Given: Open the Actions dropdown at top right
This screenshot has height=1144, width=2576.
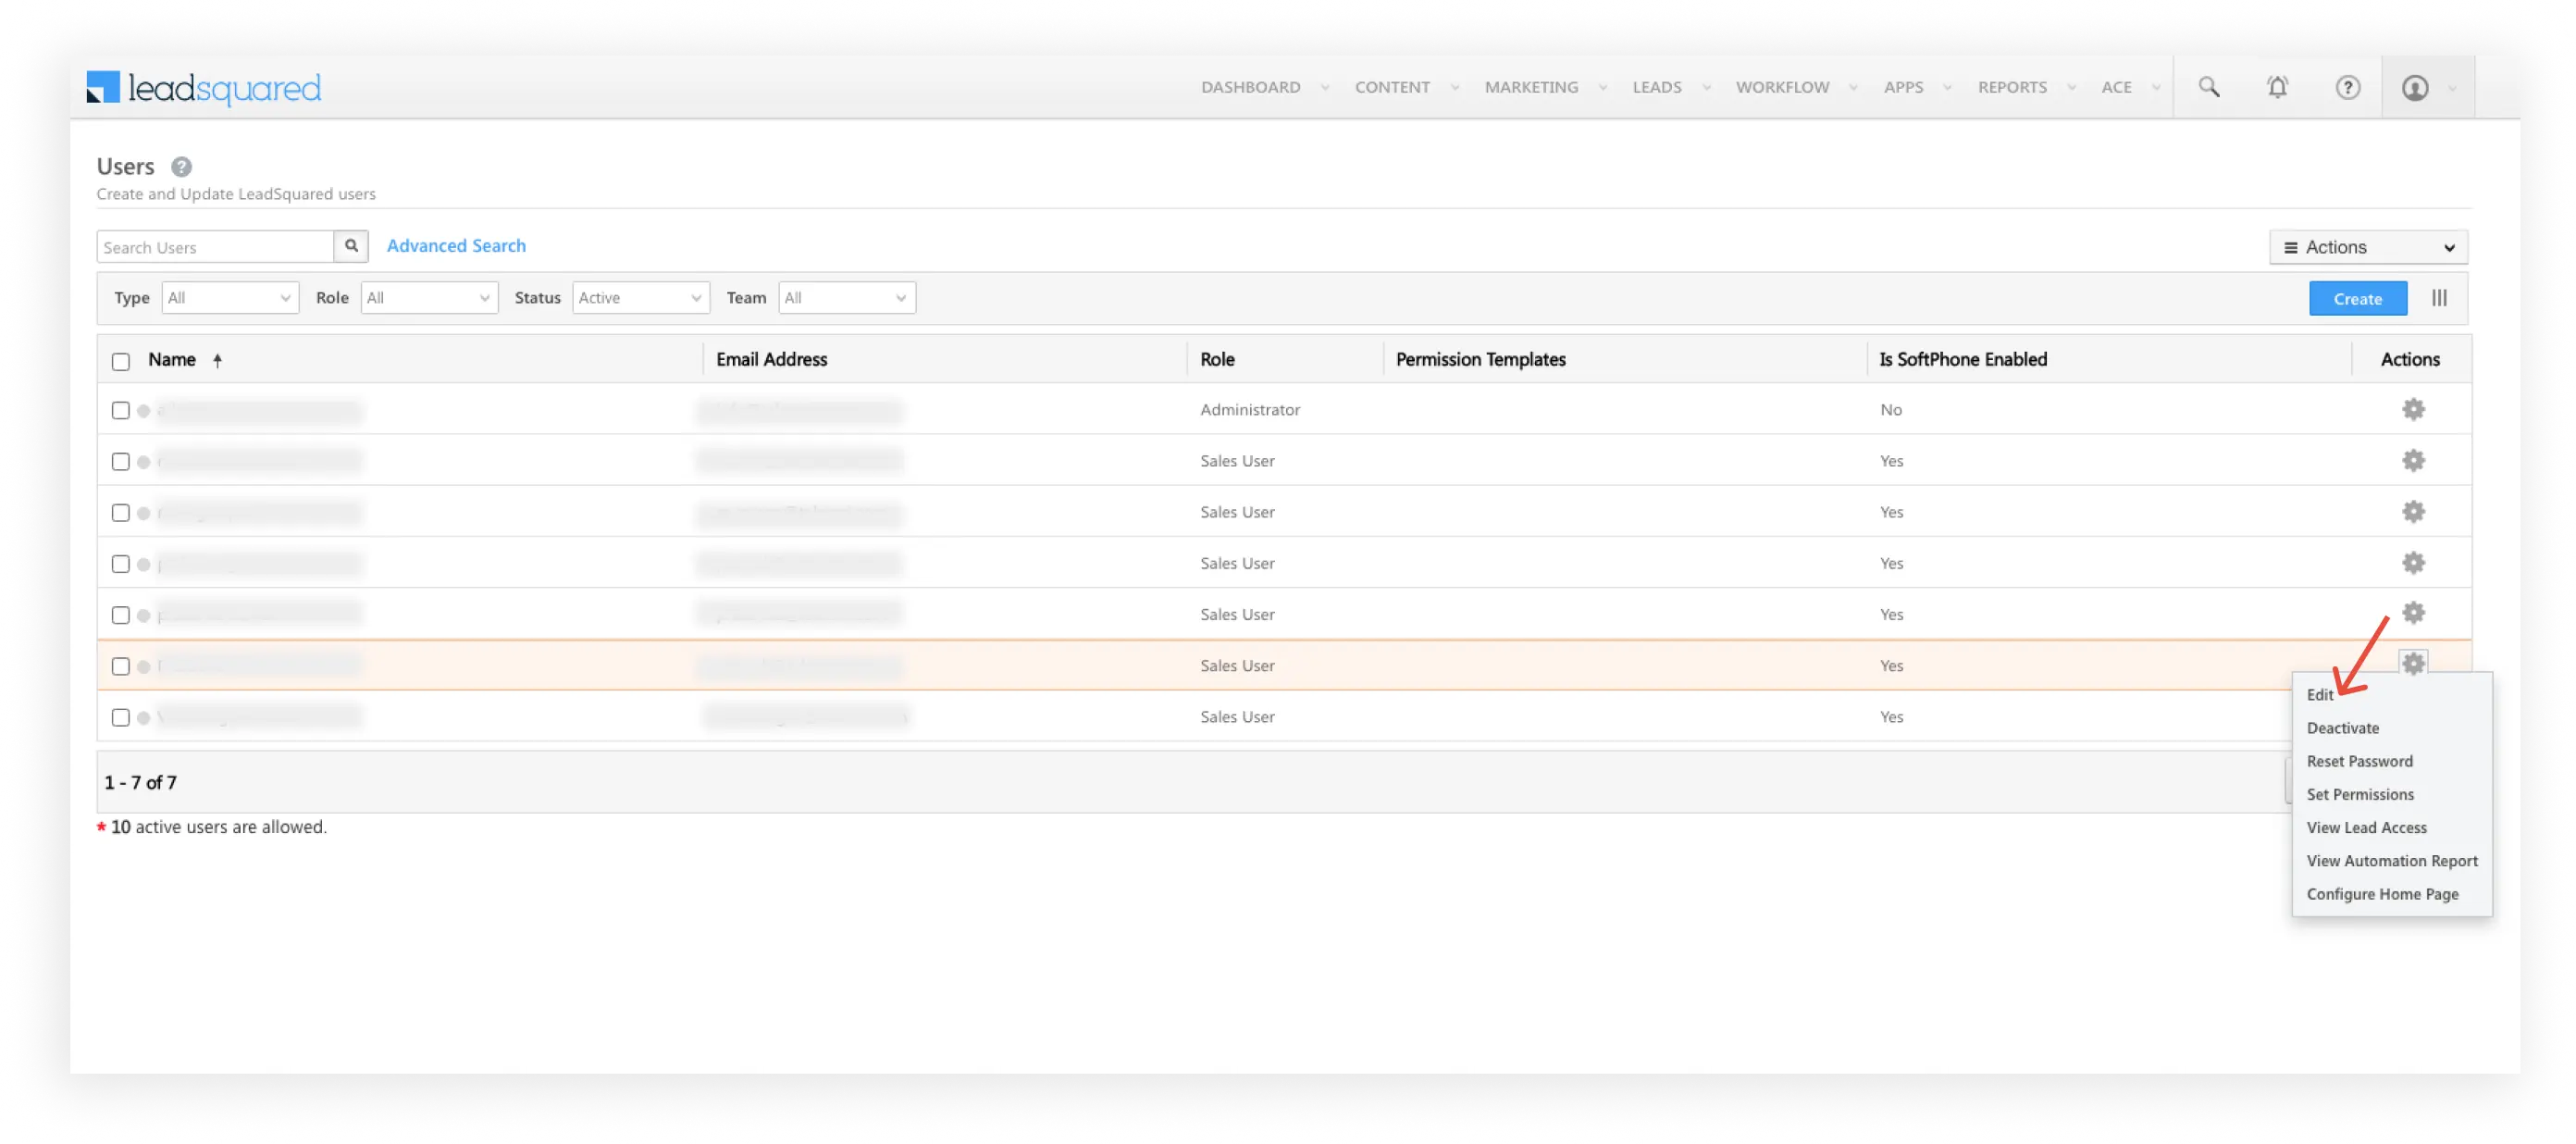Looking at the screenshot, I should 2368,247.
